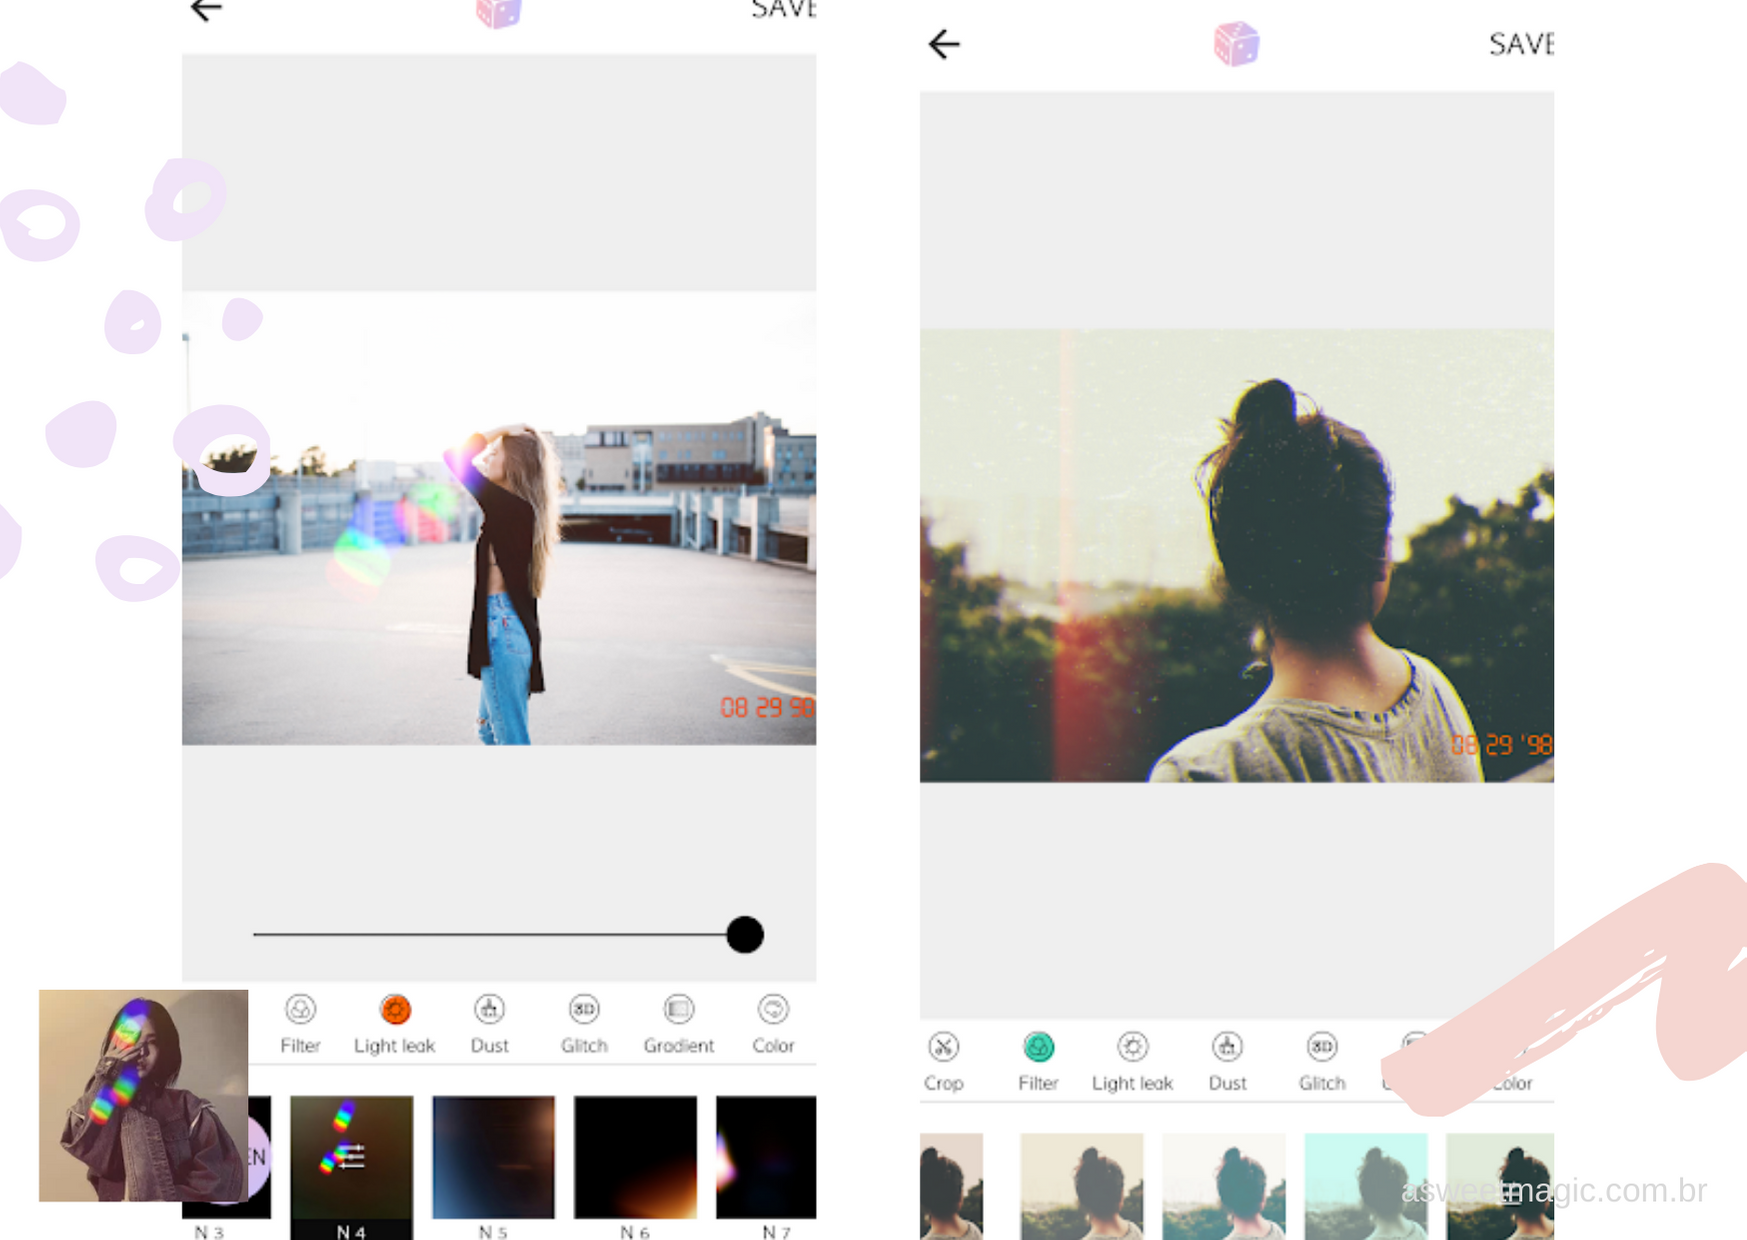Open the Gradient effect options
This screenshot has width=1747, height=1240.
tap(679, 1022)
